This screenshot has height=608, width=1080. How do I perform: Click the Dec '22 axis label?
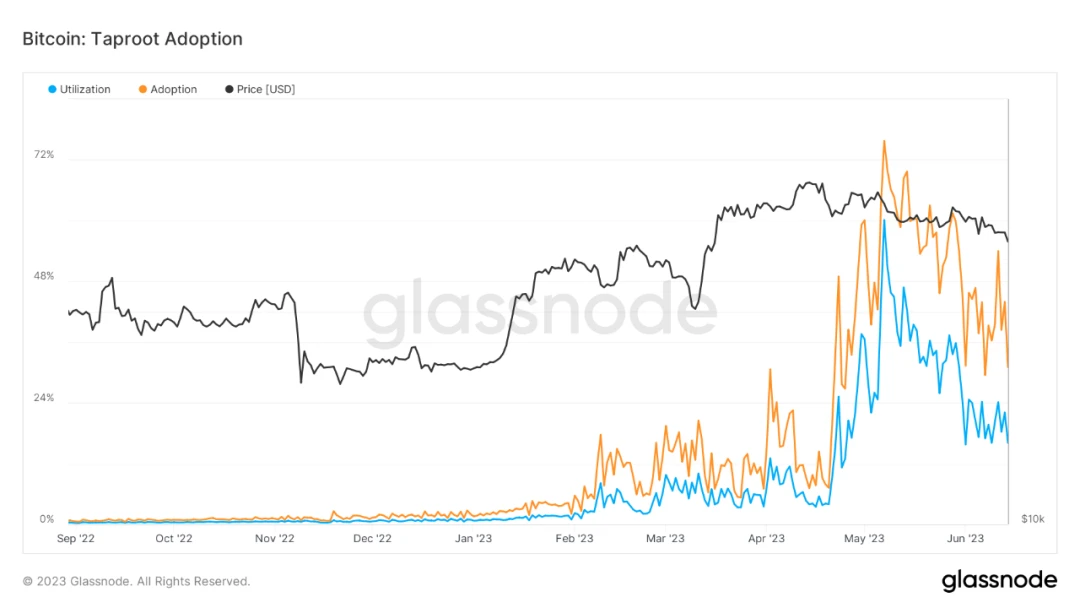372,538
